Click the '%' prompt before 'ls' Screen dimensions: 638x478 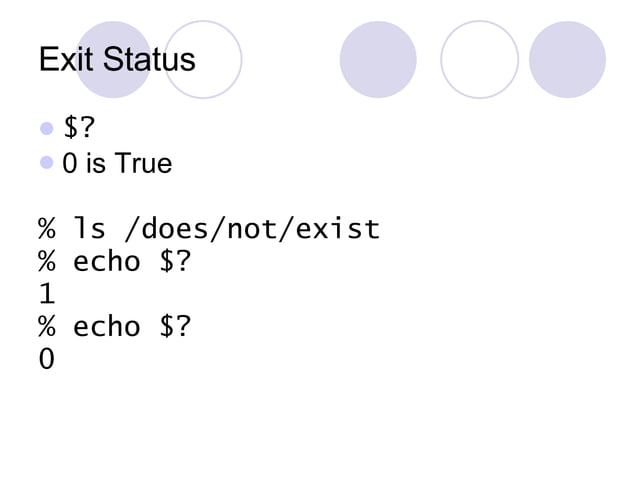point(47,229)
